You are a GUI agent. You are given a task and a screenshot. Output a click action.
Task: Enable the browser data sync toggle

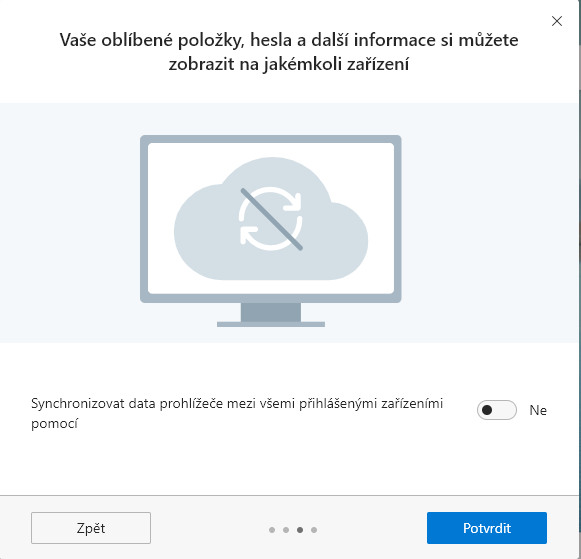pyautogui.click(x=497, y=410)
